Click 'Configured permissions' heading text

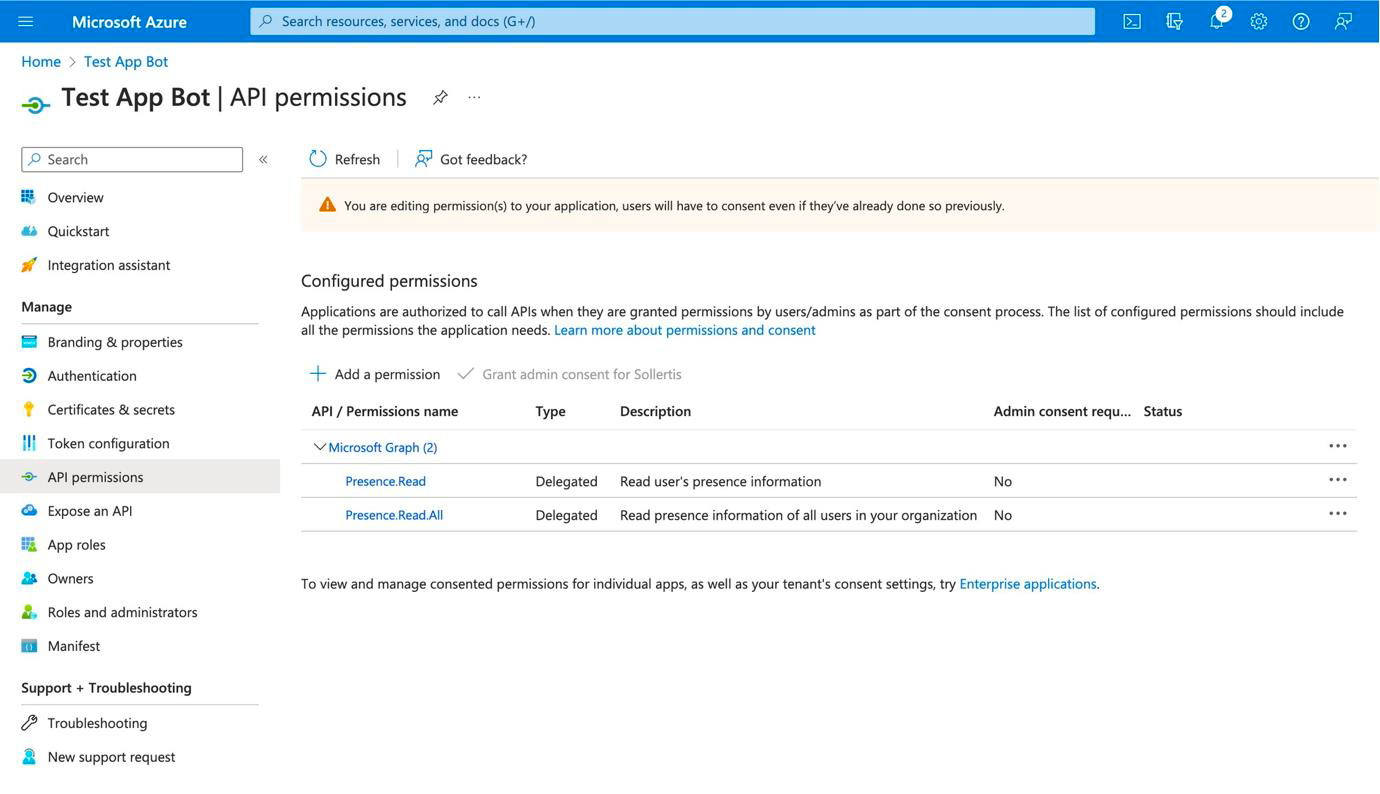coord(389,281)
